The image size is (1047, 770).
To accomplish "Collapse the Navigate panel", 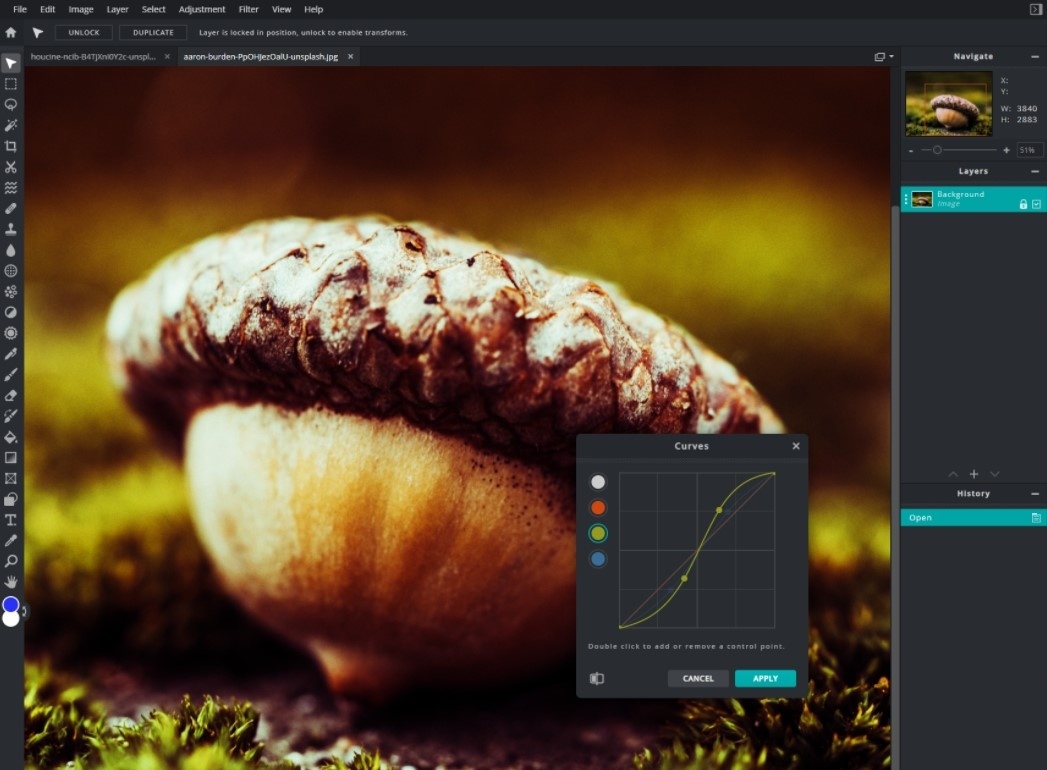I will (x=1035, y=56).
